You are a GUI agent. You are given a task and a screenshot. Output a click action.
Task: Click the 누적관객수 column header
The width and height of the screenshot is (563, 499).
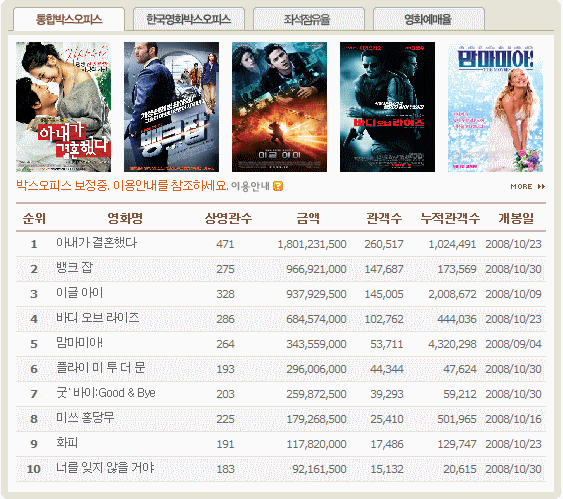pos(450,218)
